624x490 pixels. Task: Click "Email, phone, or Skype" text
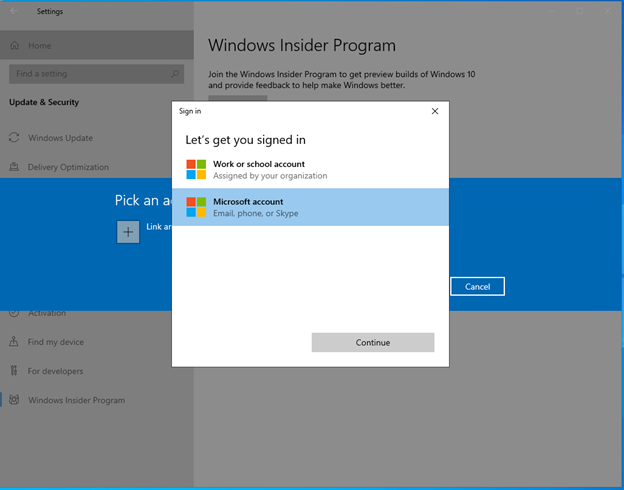click(256, 213)
